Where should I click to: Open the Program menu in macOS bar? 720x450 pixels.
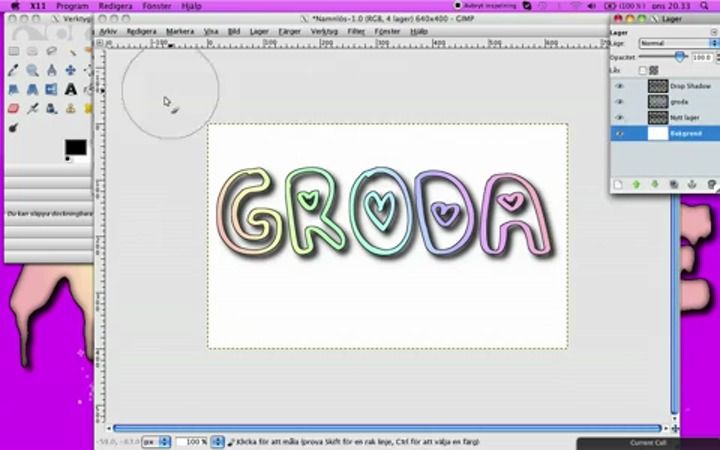pyautogui.click(x=72, y=6)
